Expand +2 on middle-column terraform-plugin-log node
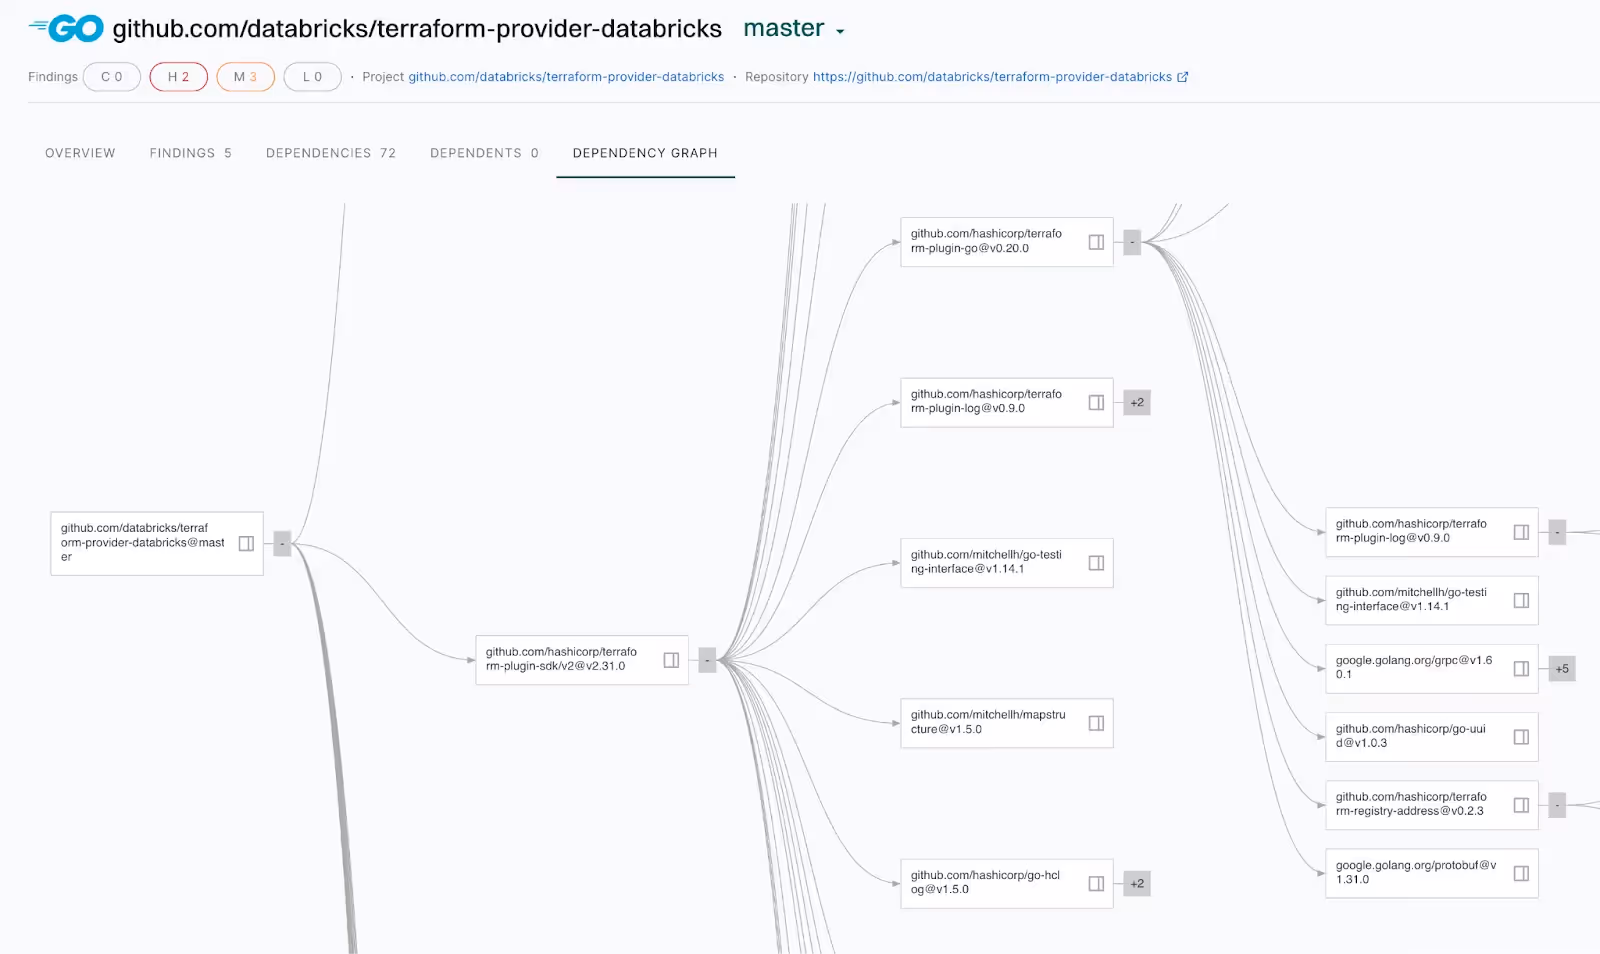The height and width of the screenshot is (954, 1600). click(1137, 402)
